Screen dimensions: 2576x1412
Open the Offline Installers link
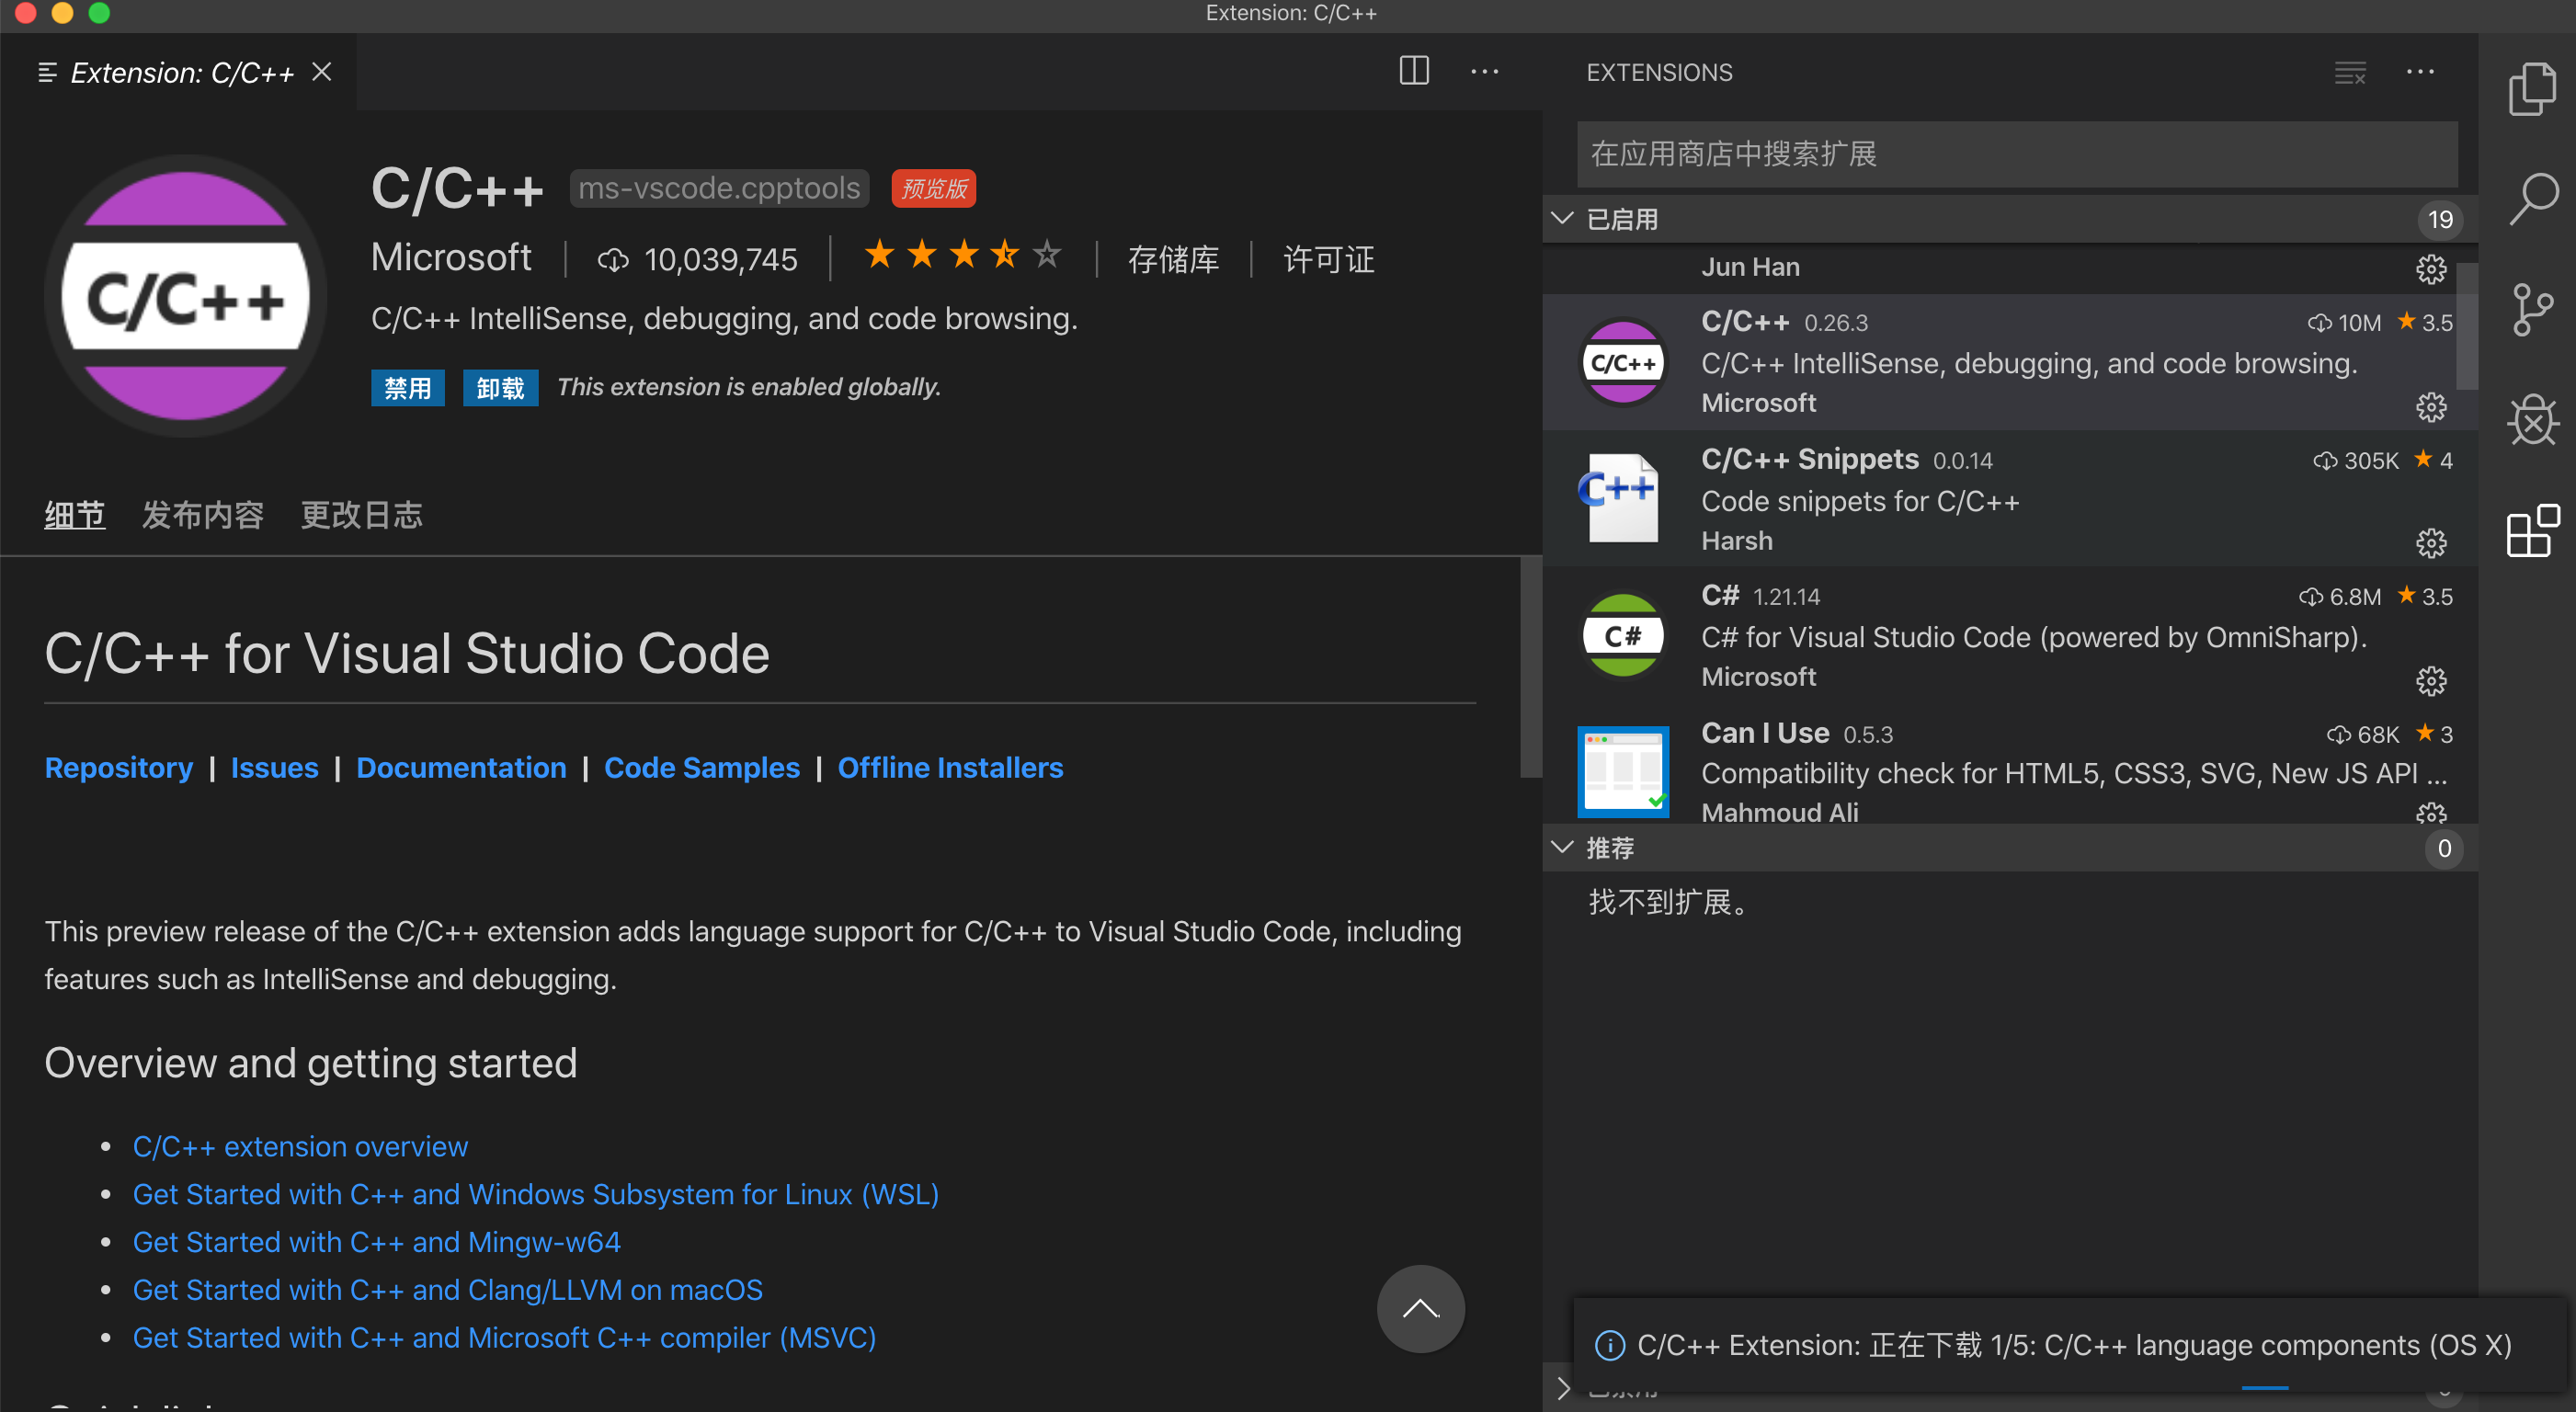[949, 767]
